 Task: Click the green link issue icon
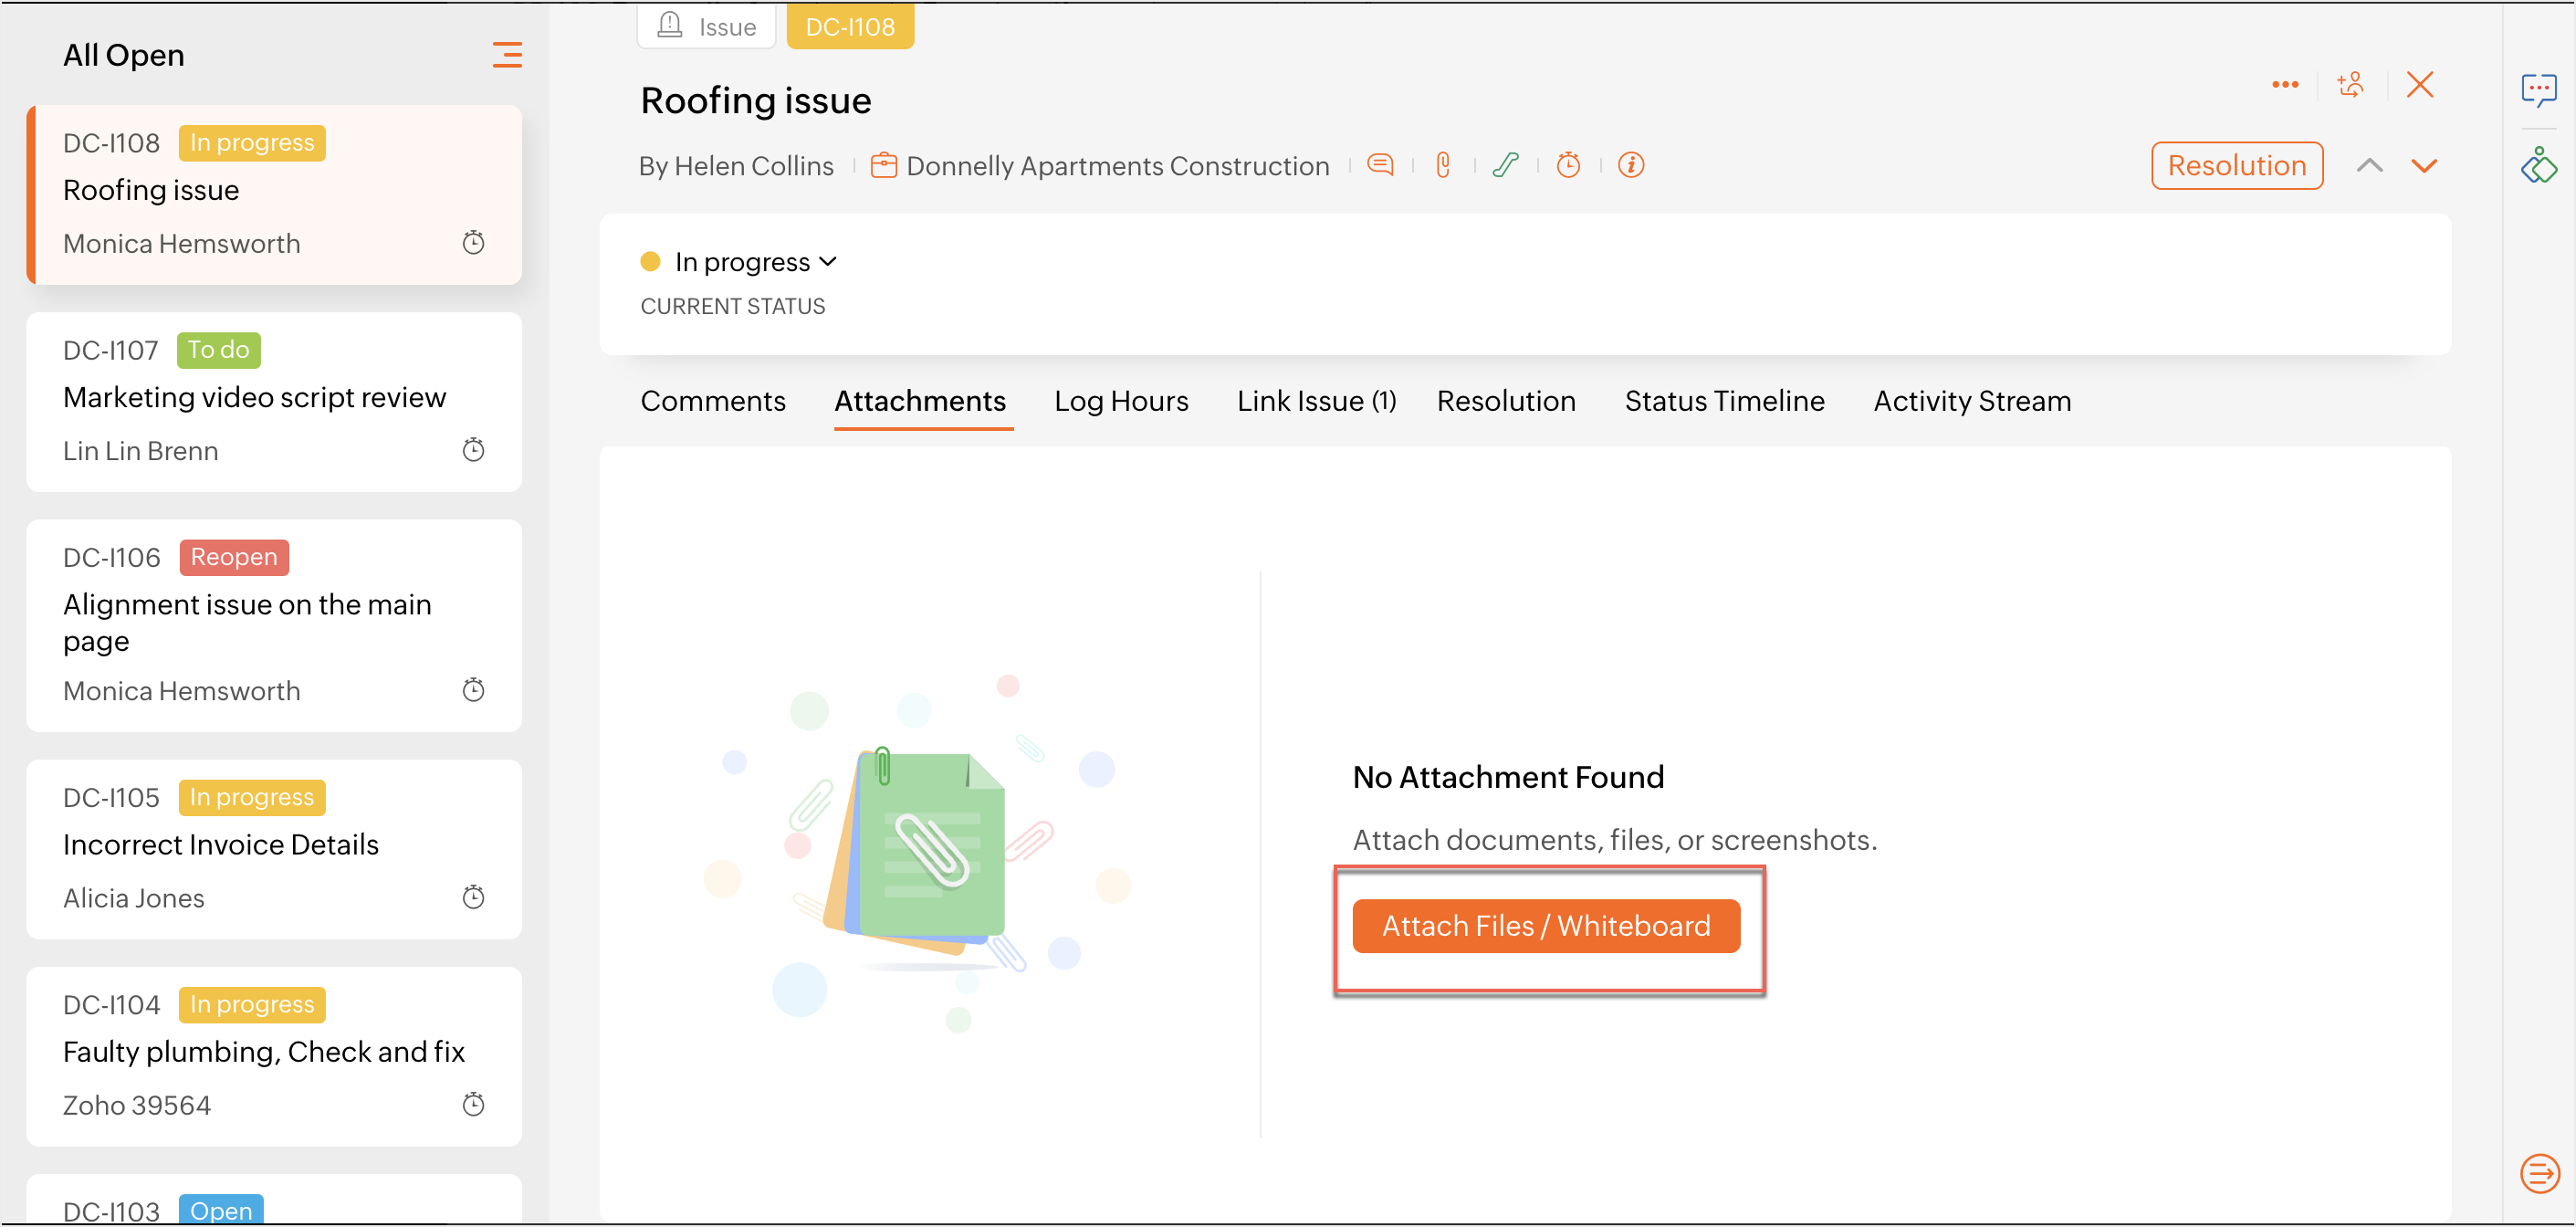(1505, 165)
